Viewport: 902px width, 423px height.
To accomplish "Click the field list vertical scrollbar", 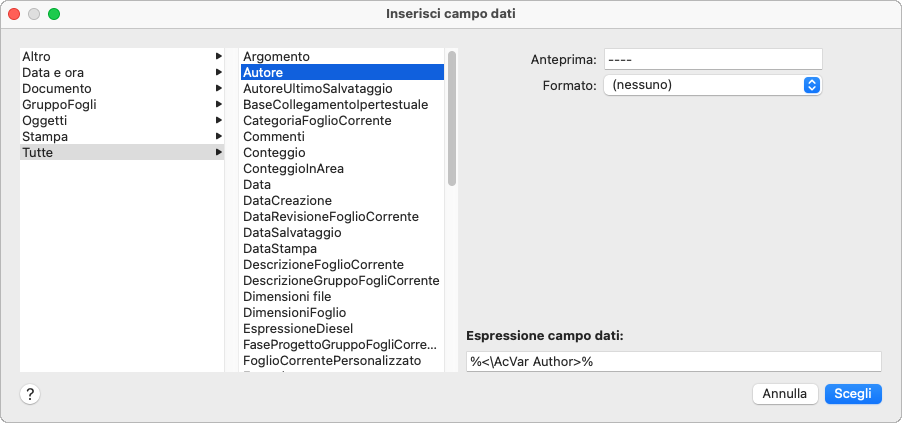I will pos(452,120).
